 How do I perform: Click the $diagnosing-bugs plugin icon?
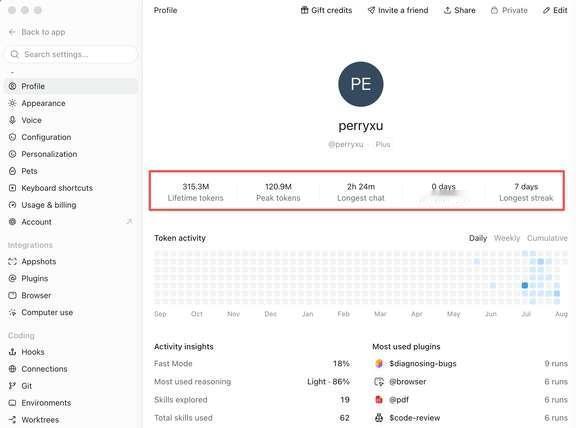(x=379, y=363)
